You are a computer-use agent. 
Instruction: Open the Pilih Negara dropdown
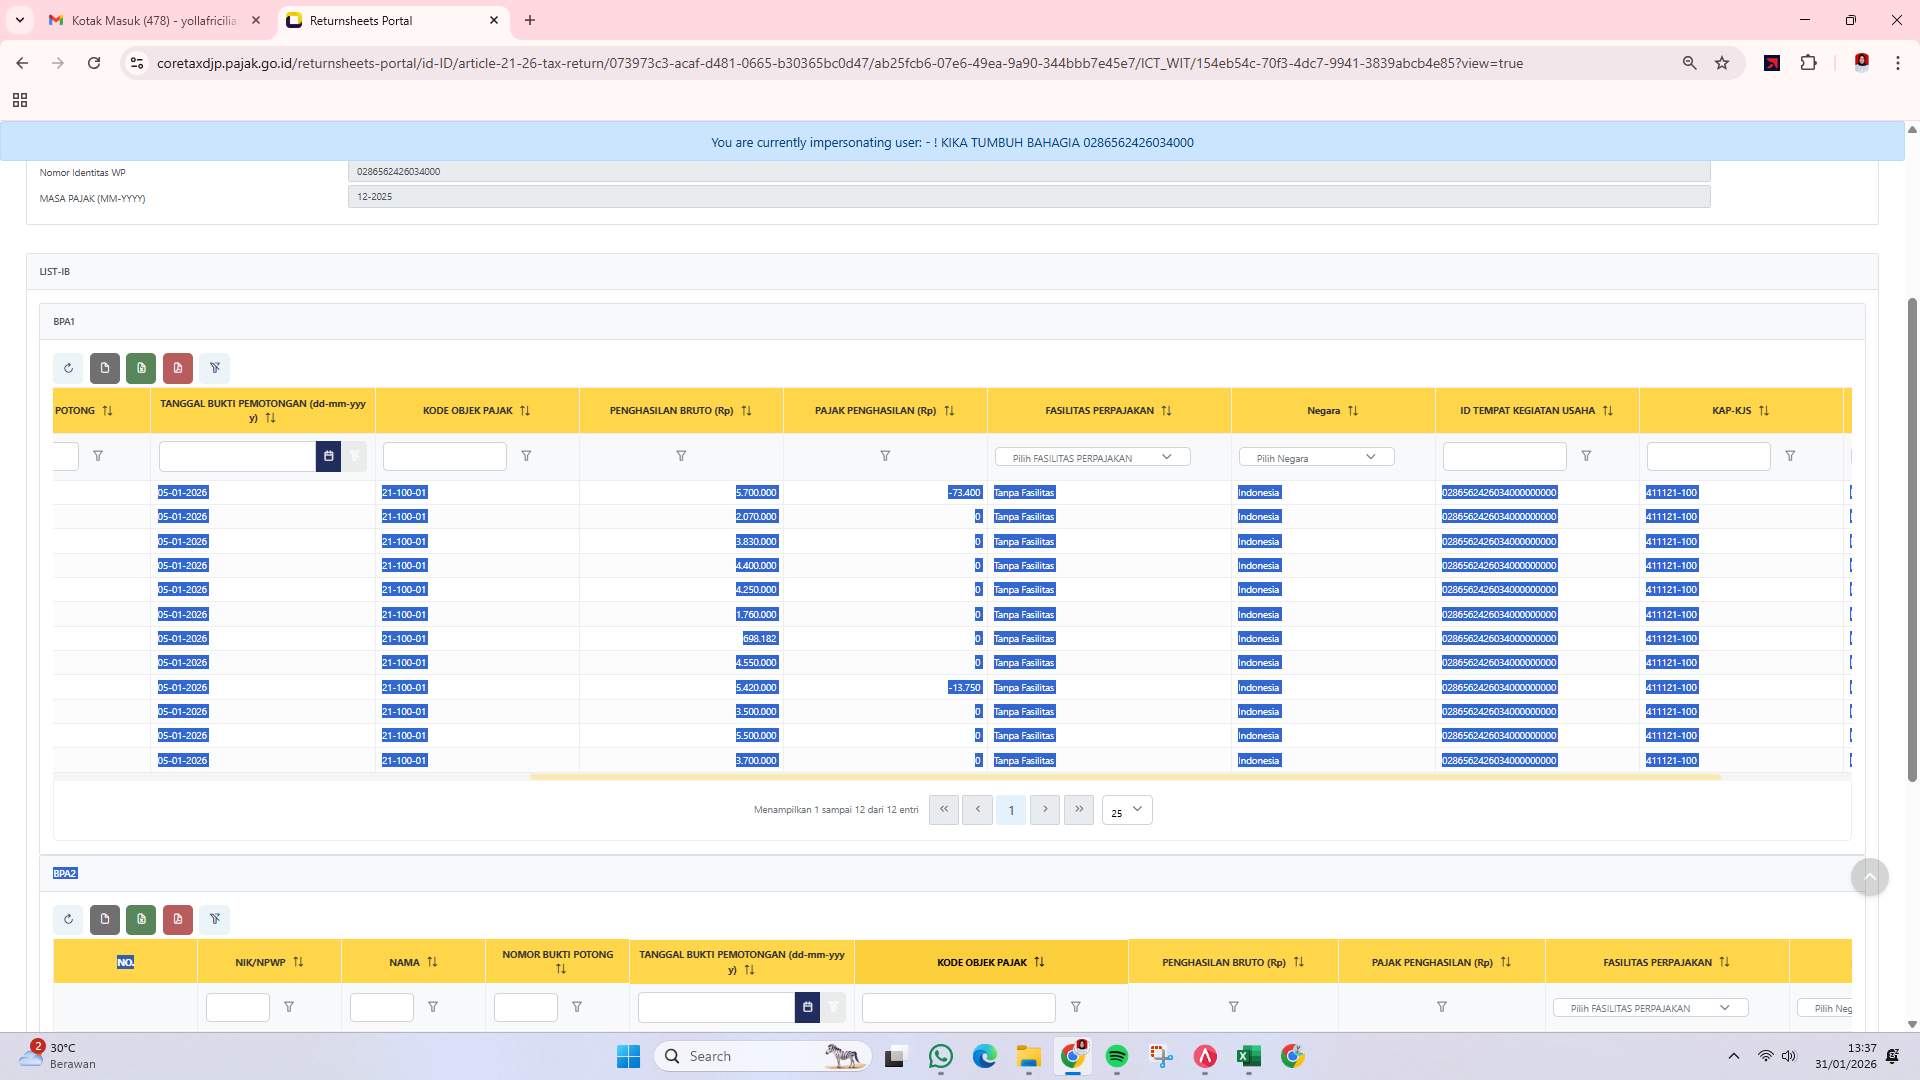click(x=1315, y=456)
